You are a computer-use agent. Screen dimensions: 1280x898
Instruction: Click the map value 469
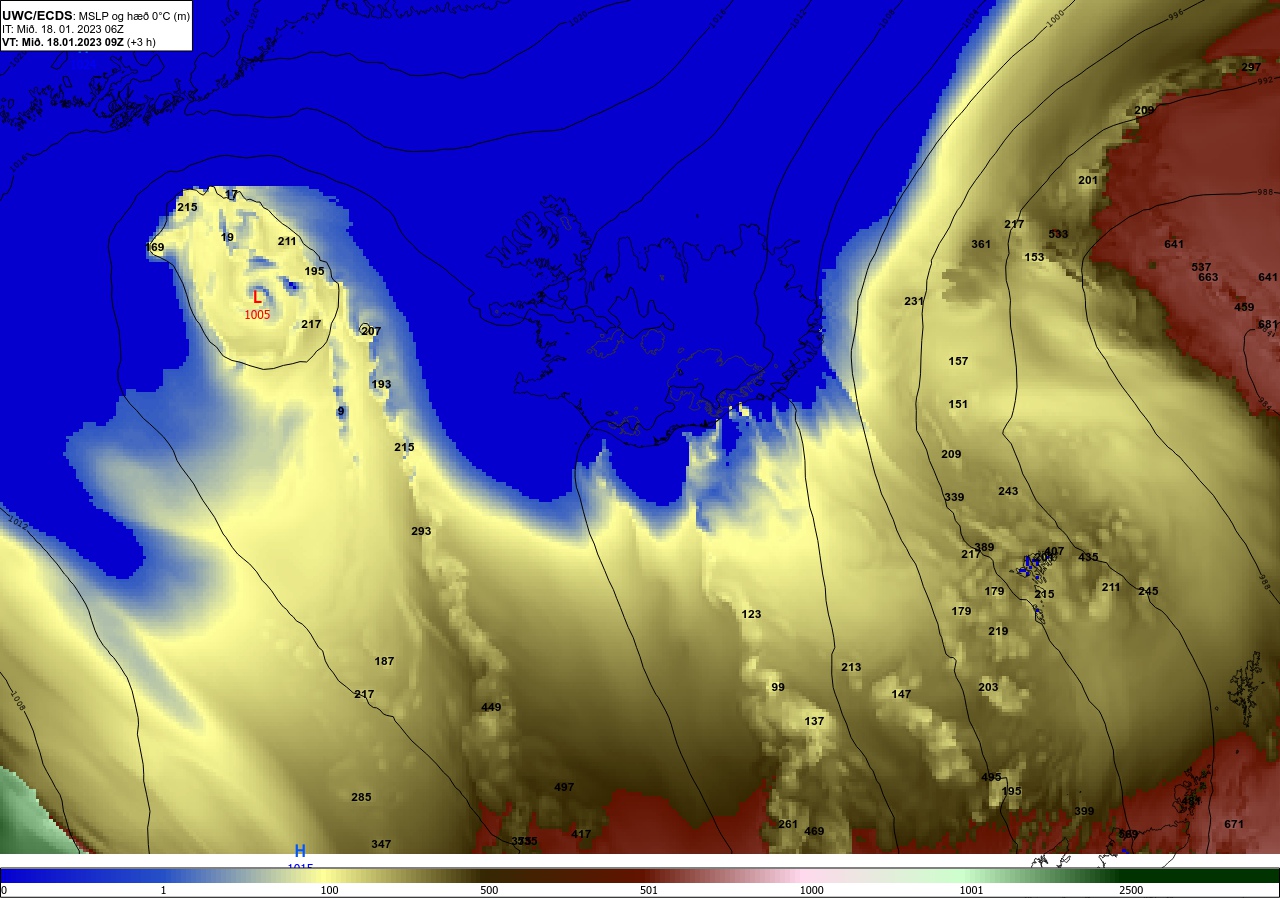(x=814, y=832)
